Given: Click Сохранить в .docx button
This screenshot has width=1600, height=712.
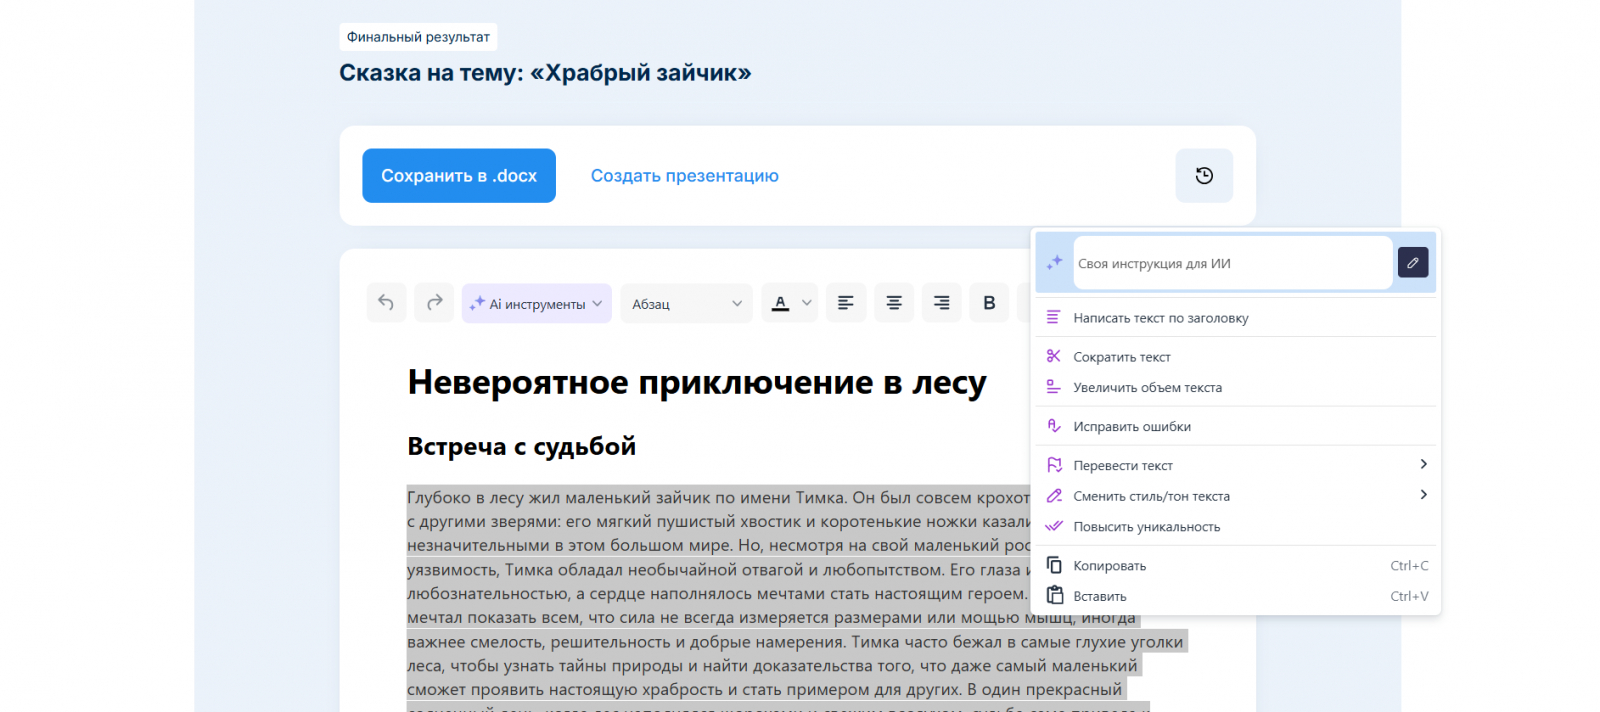Looking at the screenshot, I should pyautogui.click(x=459, y=176).
